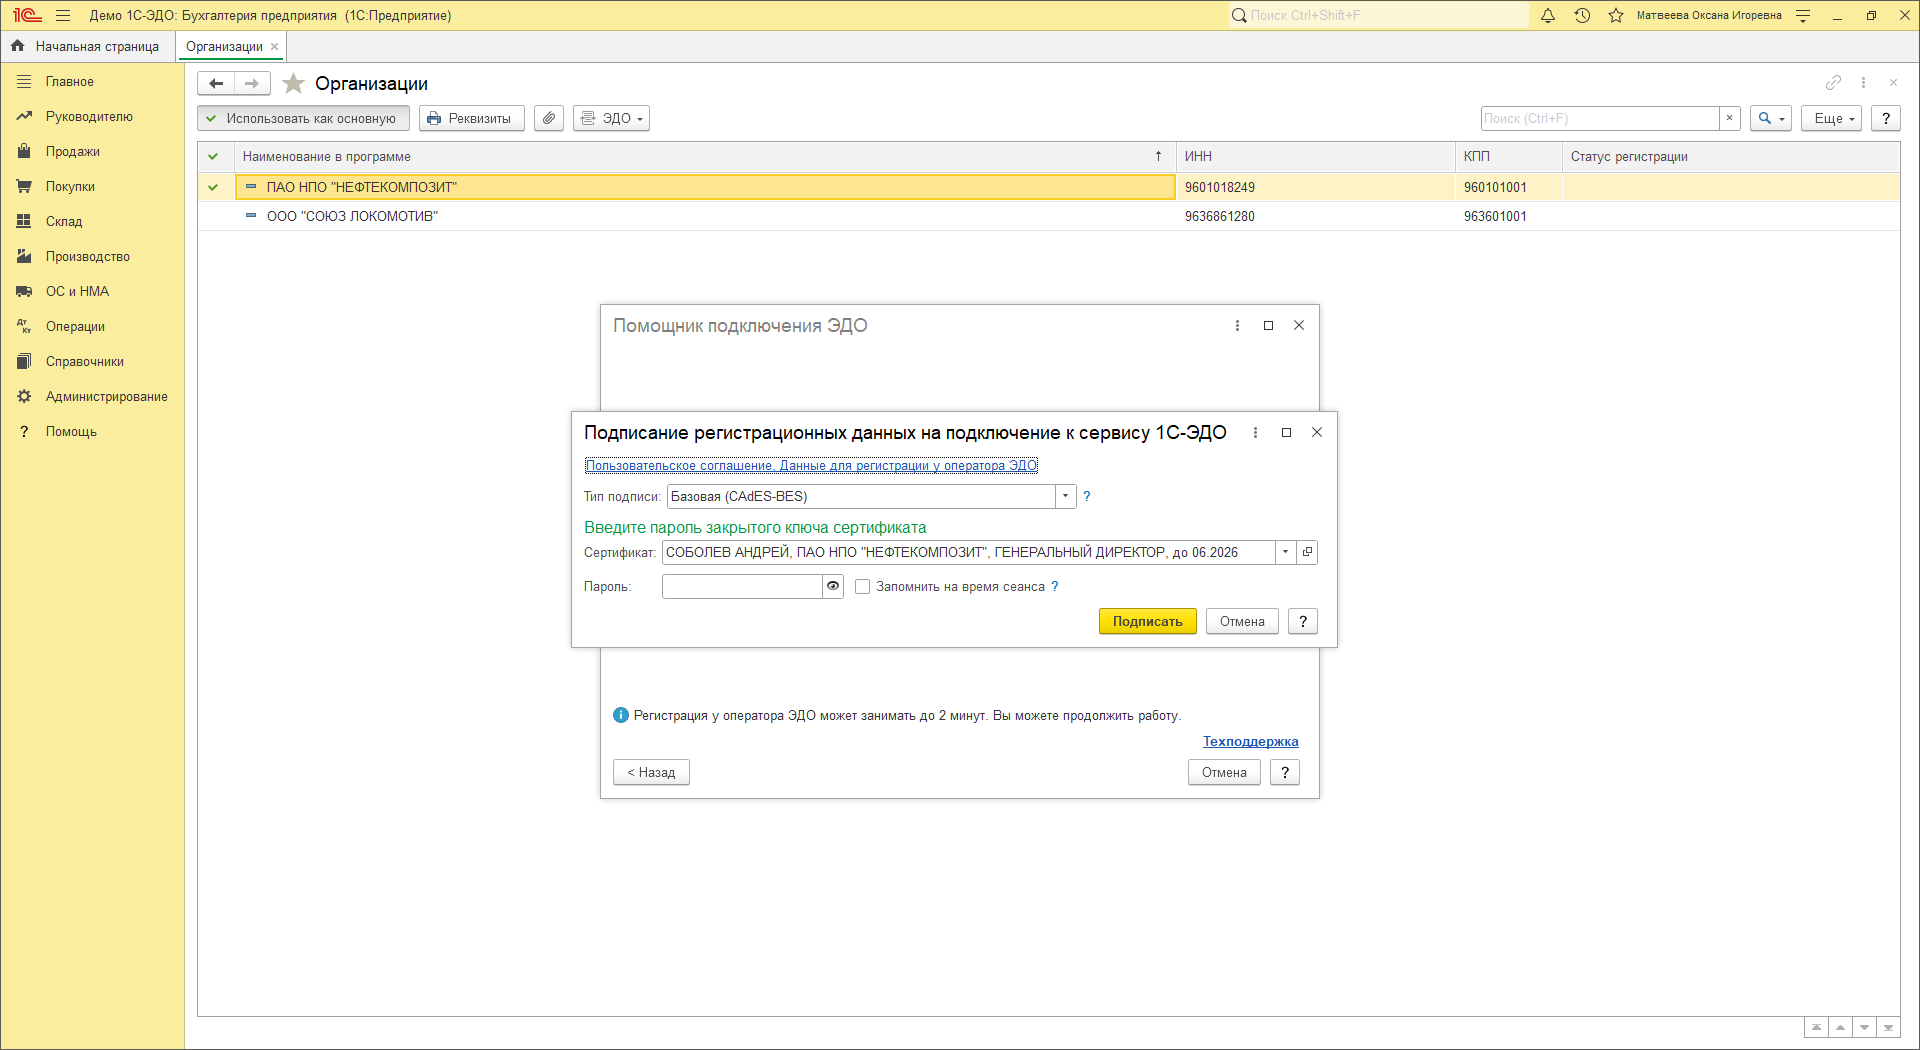Enable Запомнить на время сеанса checkbox
This screenshot has width=1920, height=1050.
tap(862, 587)
